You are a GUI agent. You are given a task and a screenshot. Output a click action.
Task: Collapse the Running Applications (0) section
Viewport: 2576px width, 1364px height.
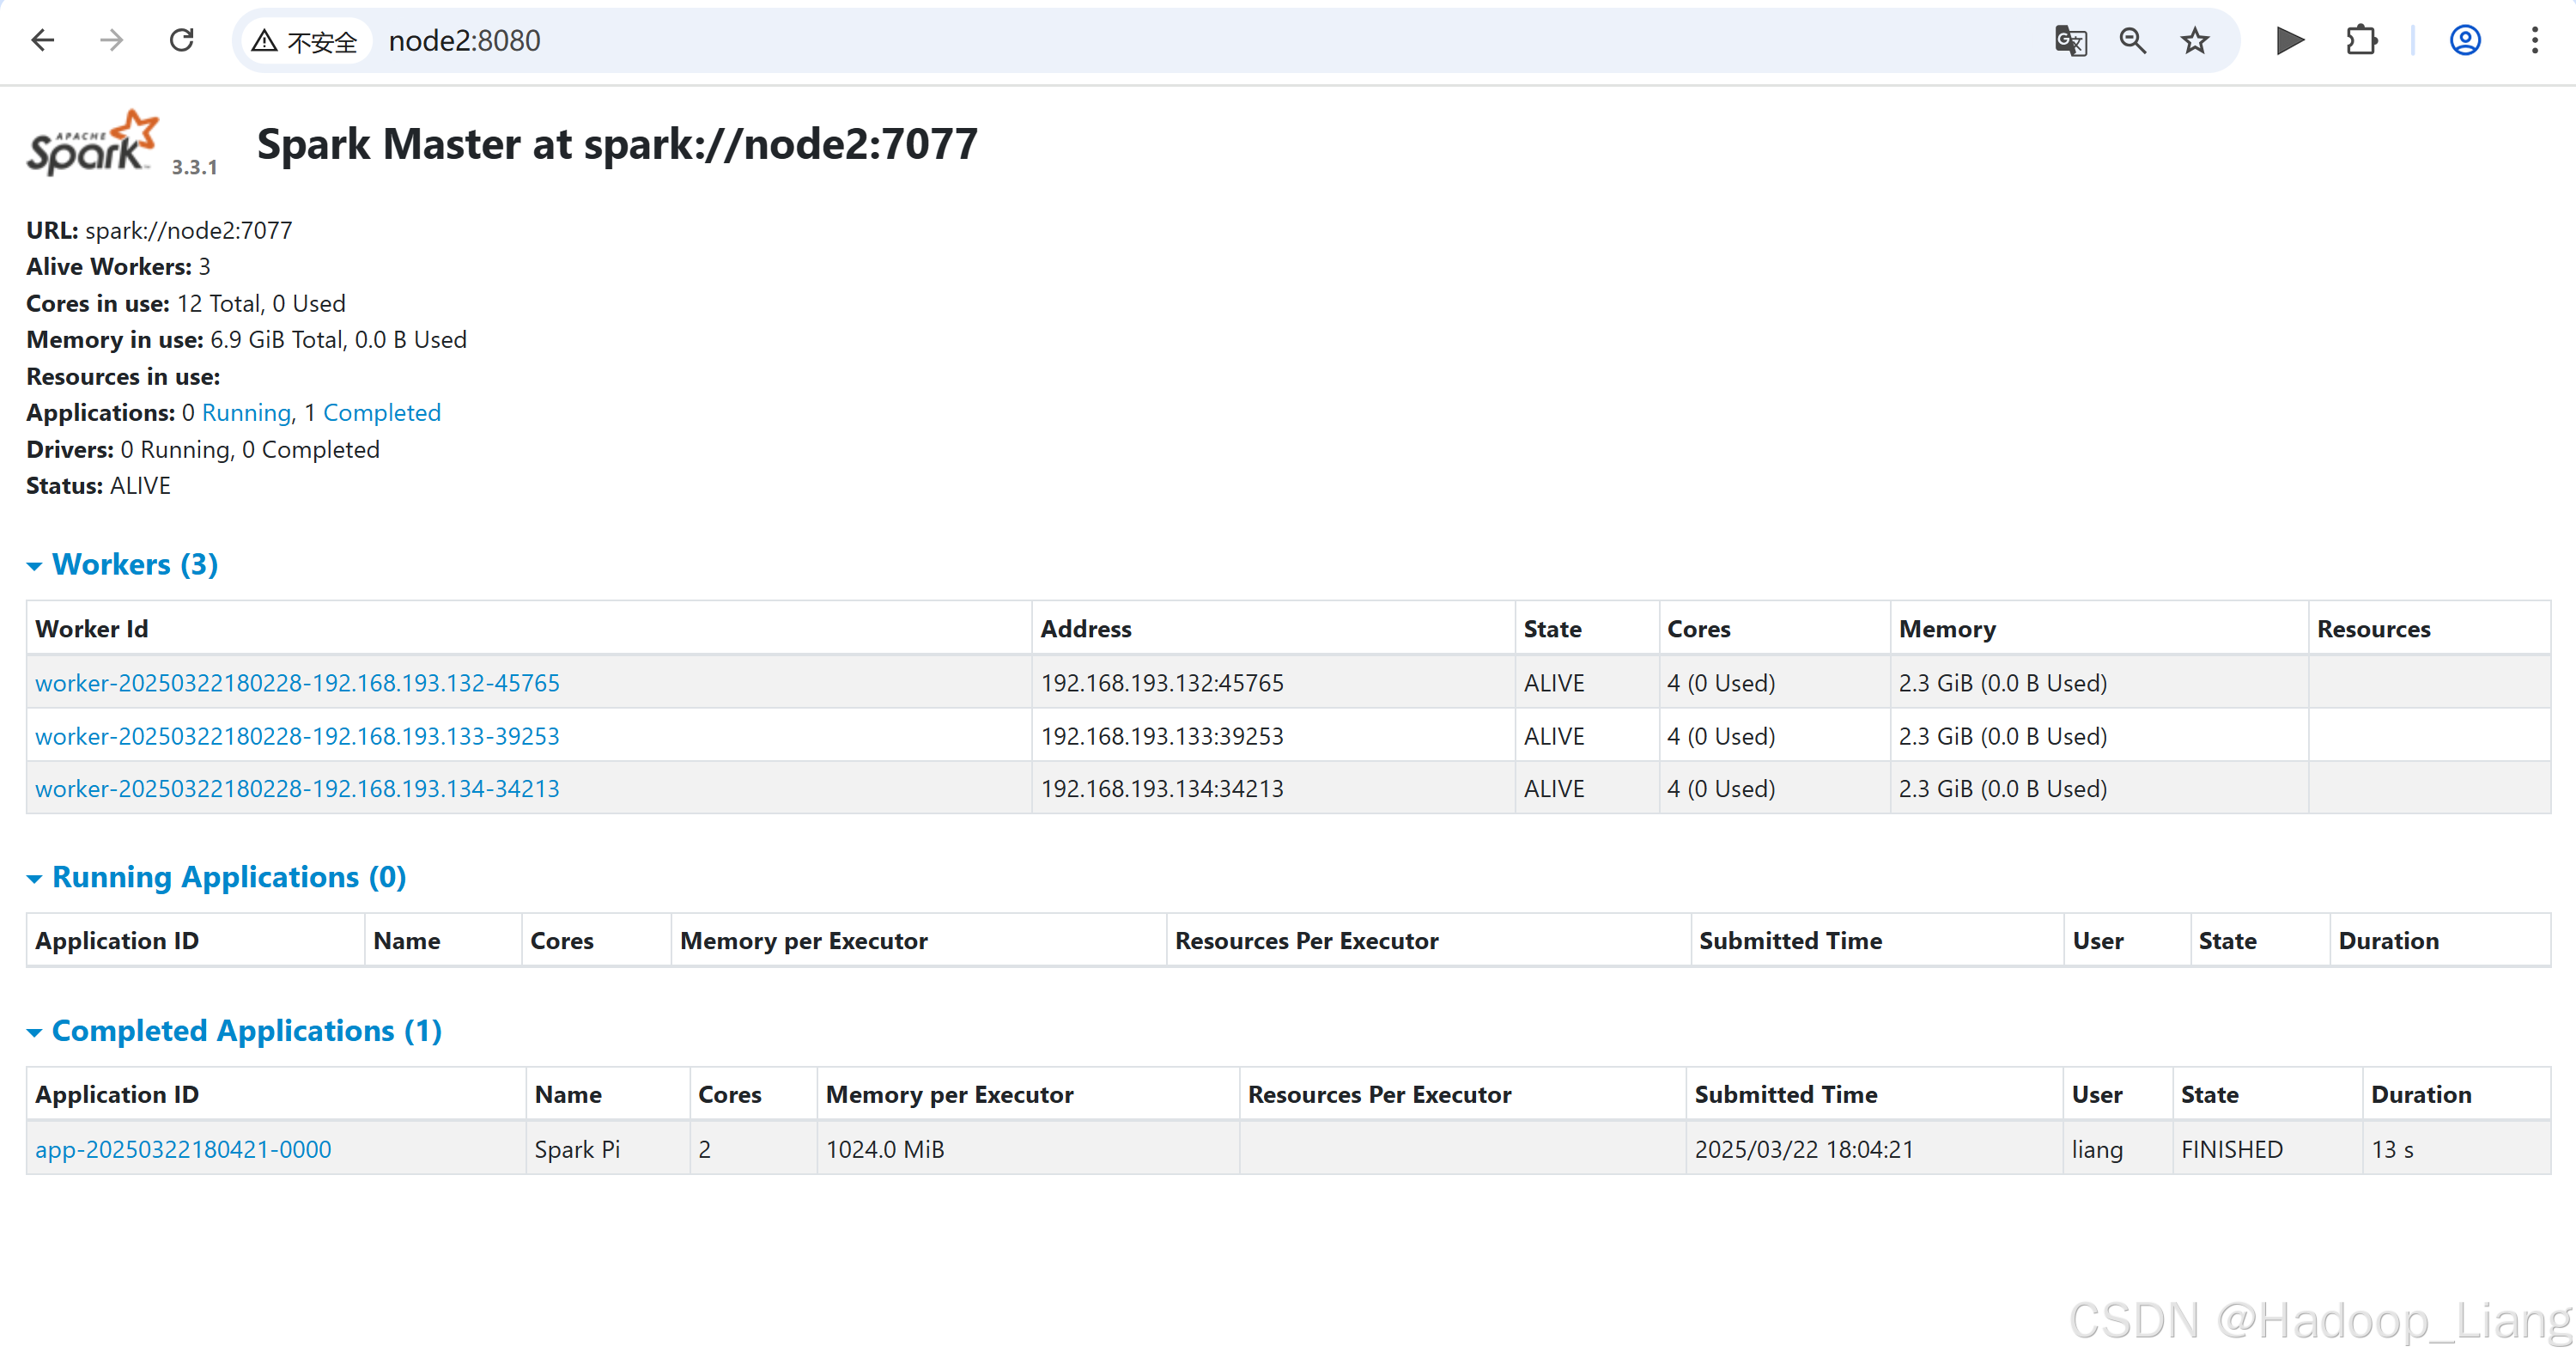[x=228, y=878]
